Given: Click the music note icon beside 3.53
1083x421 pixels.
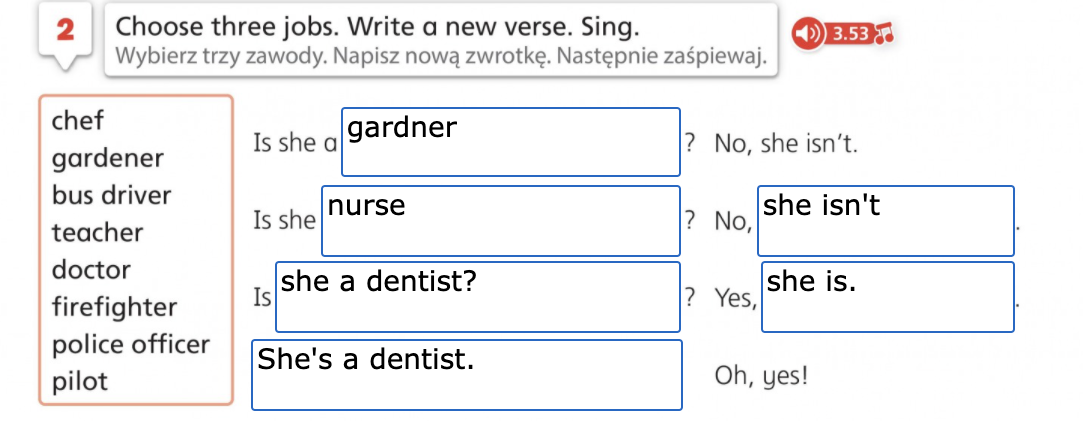Looking at the screenshot, I should 881,33.
